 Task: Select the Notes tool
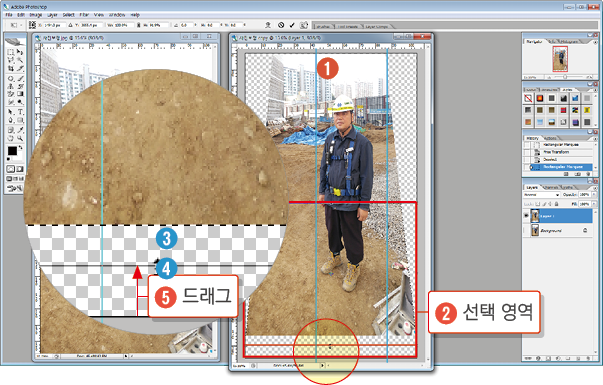tap(10, 130)
